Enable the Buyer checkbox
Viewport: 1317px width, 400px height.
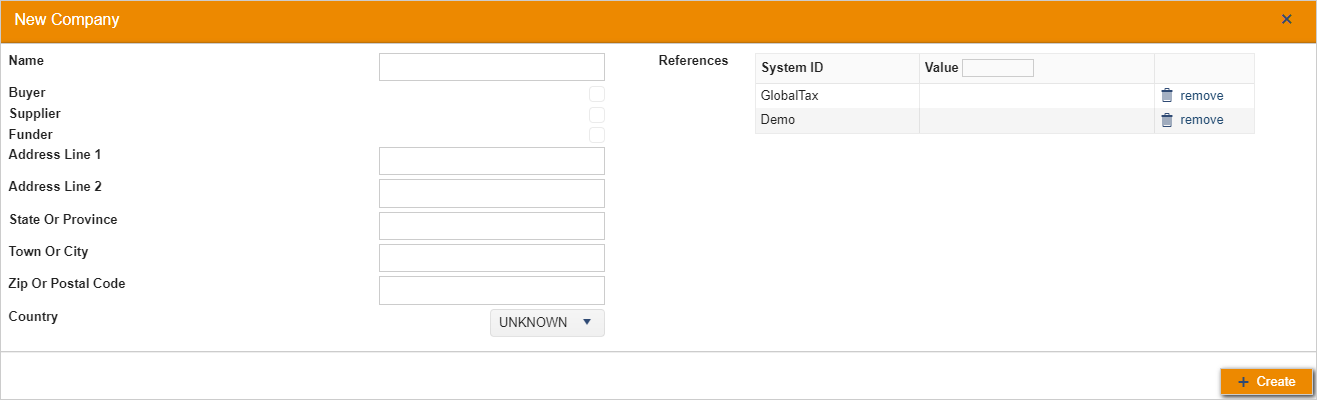597,93
